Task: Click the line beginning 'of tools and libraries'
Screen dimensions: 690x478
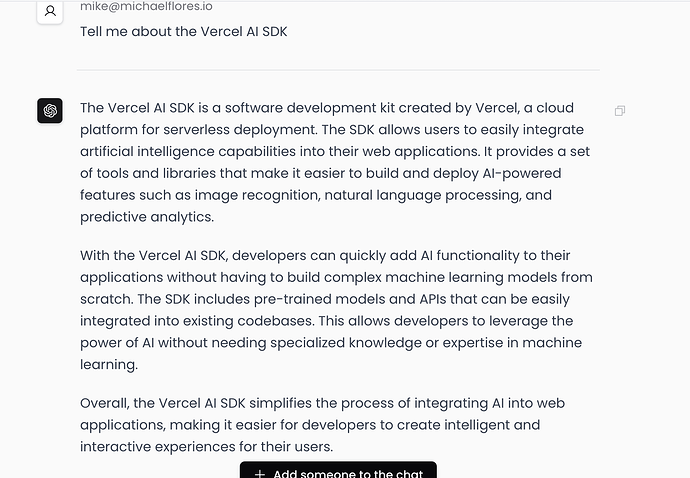Action: click(320, 173)
